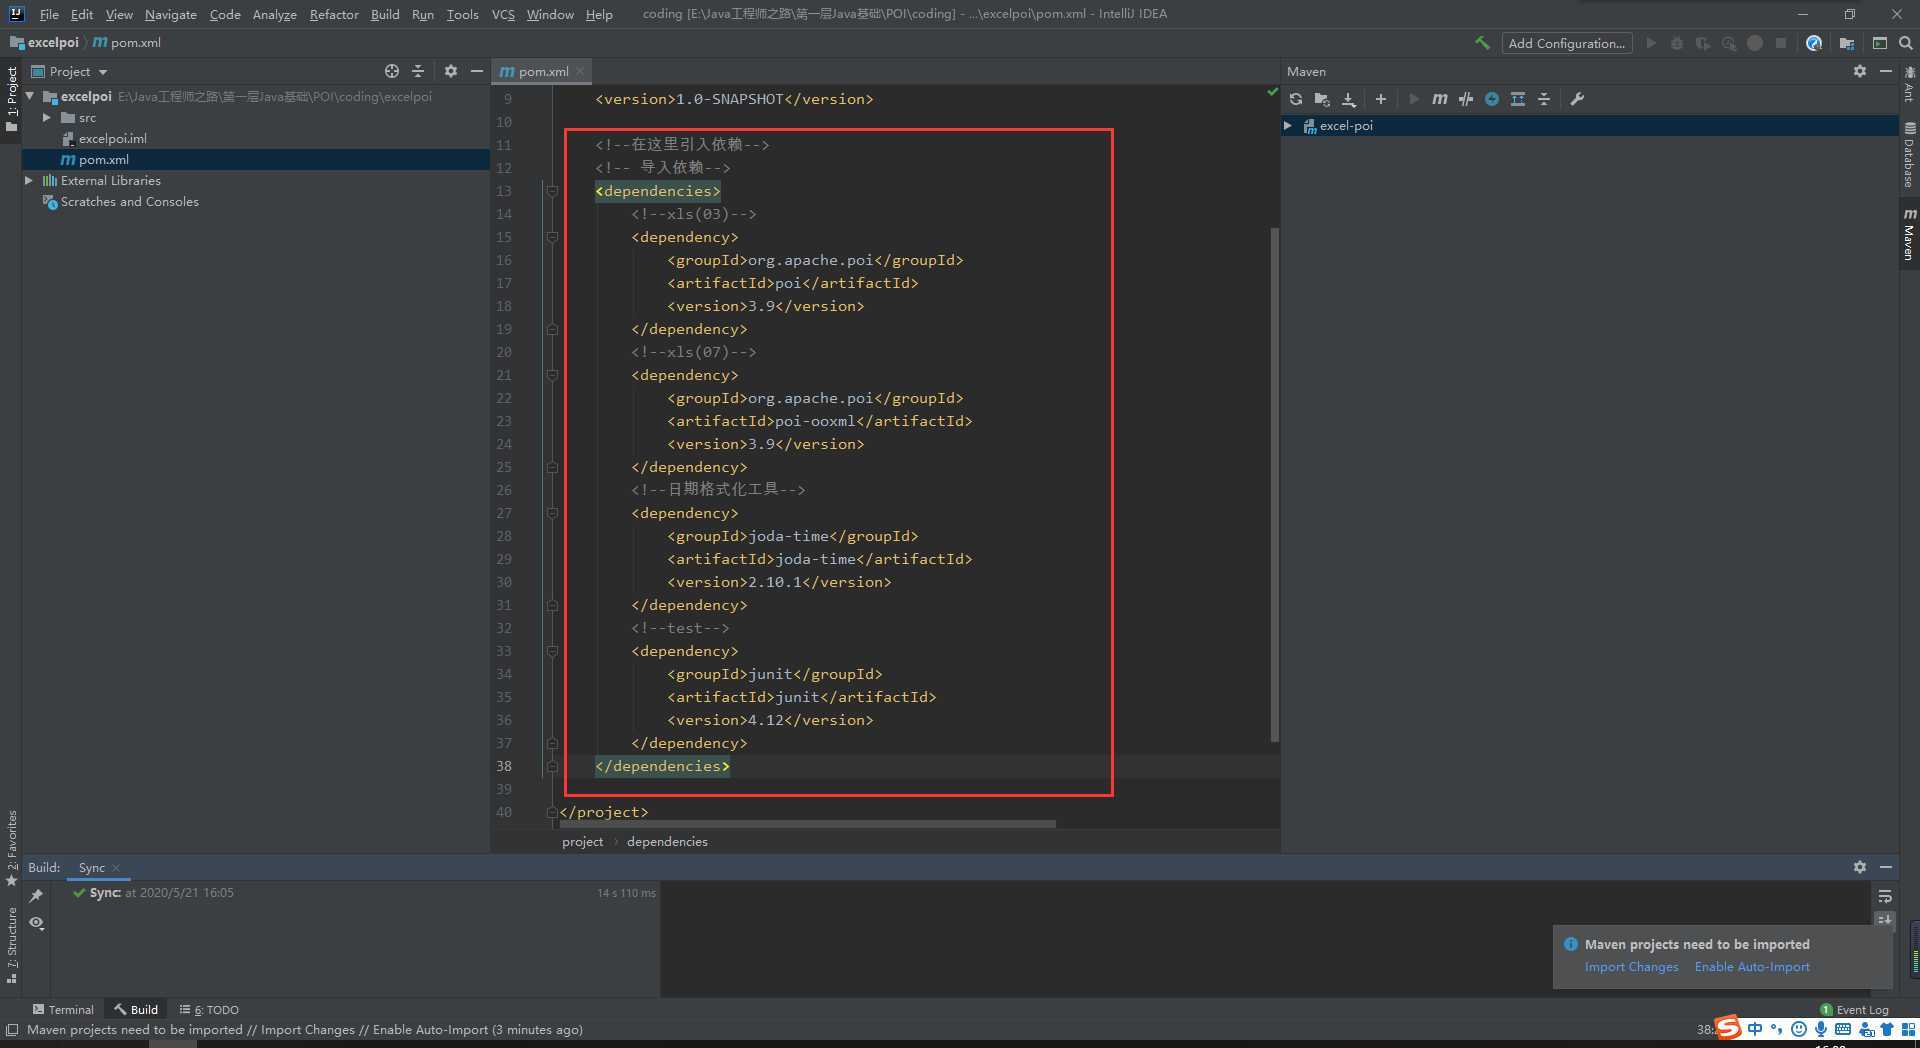The image size is (1920, 1048).
Task: Expand the src folder in project tree
Action: tap(46, 118)
